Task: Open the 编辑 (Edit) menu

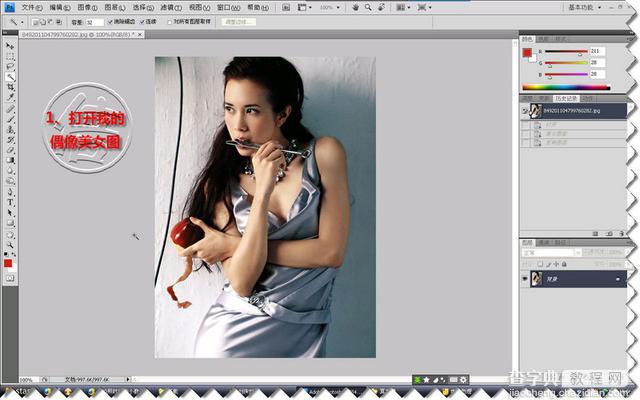Action: [x=59, y=7]
